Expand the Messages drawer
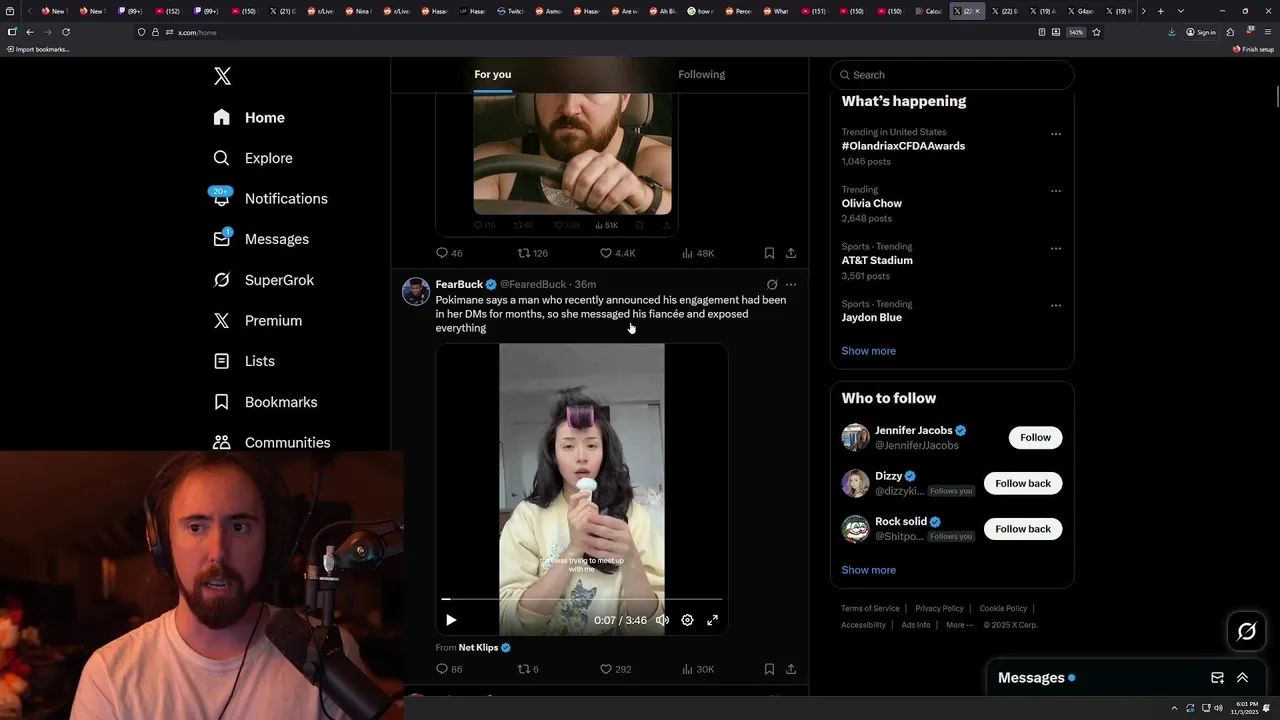The image size is (1280, 720). [1243, 678]
